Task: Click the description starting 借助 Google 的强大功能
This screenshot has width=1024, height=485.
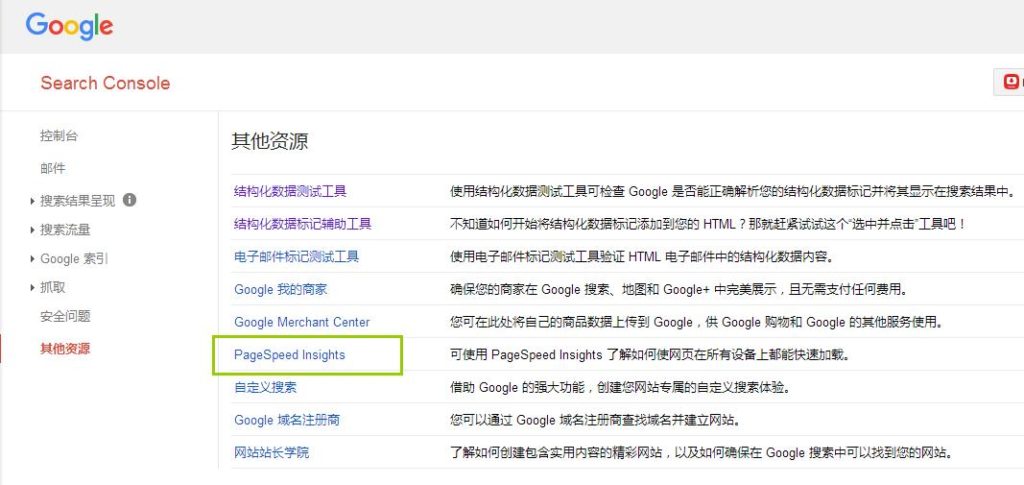Action: (620, 387)
